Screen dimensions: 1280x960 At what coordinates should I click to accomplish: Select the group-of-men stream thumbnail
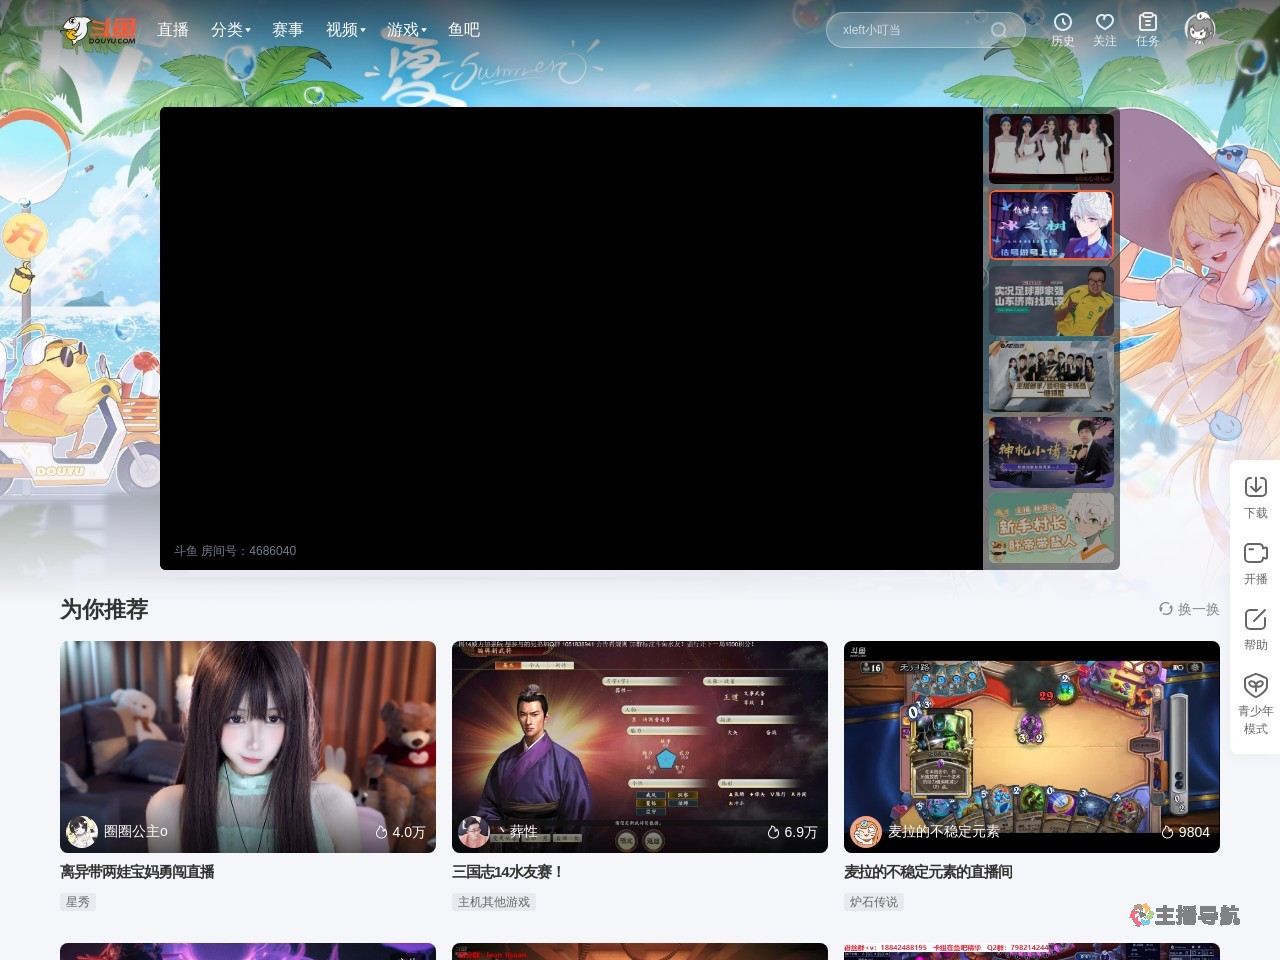point(1051,377)
